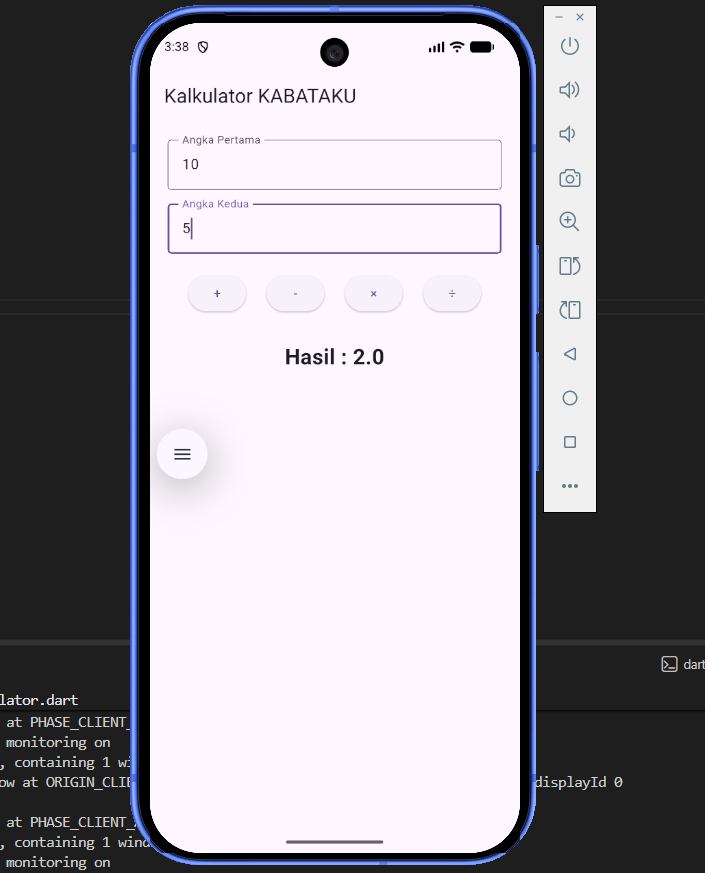Focus the Angka Pertama input field
This screenshot has height=873, width=705.
pos(335,164)
